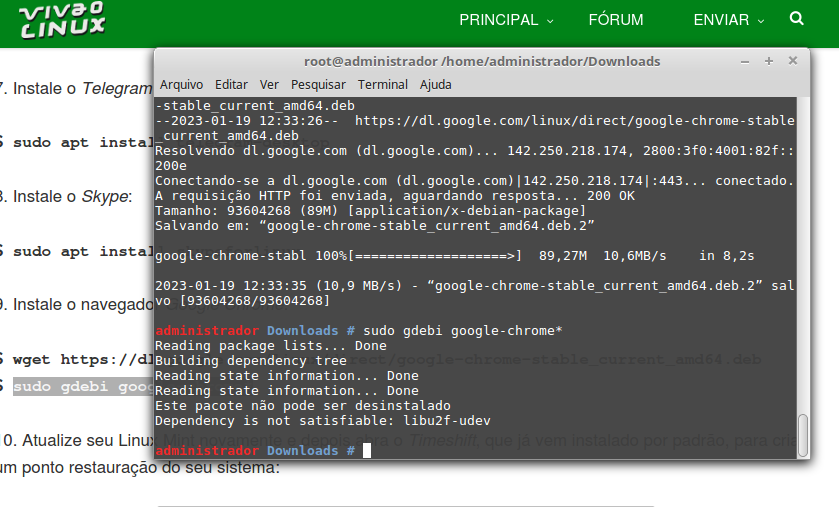Click the '2023-01-19 12:33:35 (10,9 MB/s)' line
Viewport: 839px width, 507px height.
[475, 286]
